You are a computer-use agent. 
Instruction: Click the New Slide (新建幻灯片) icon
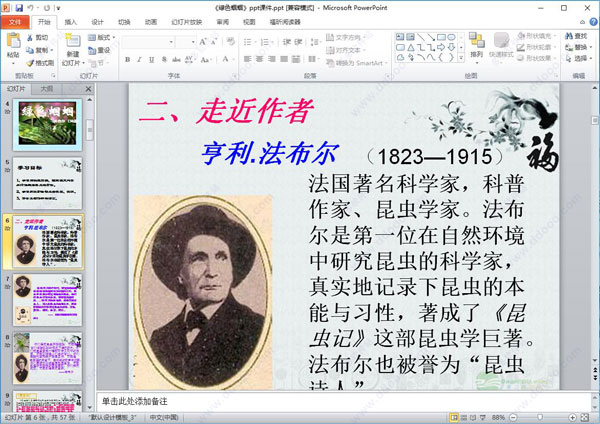click(x=73, y=41)
